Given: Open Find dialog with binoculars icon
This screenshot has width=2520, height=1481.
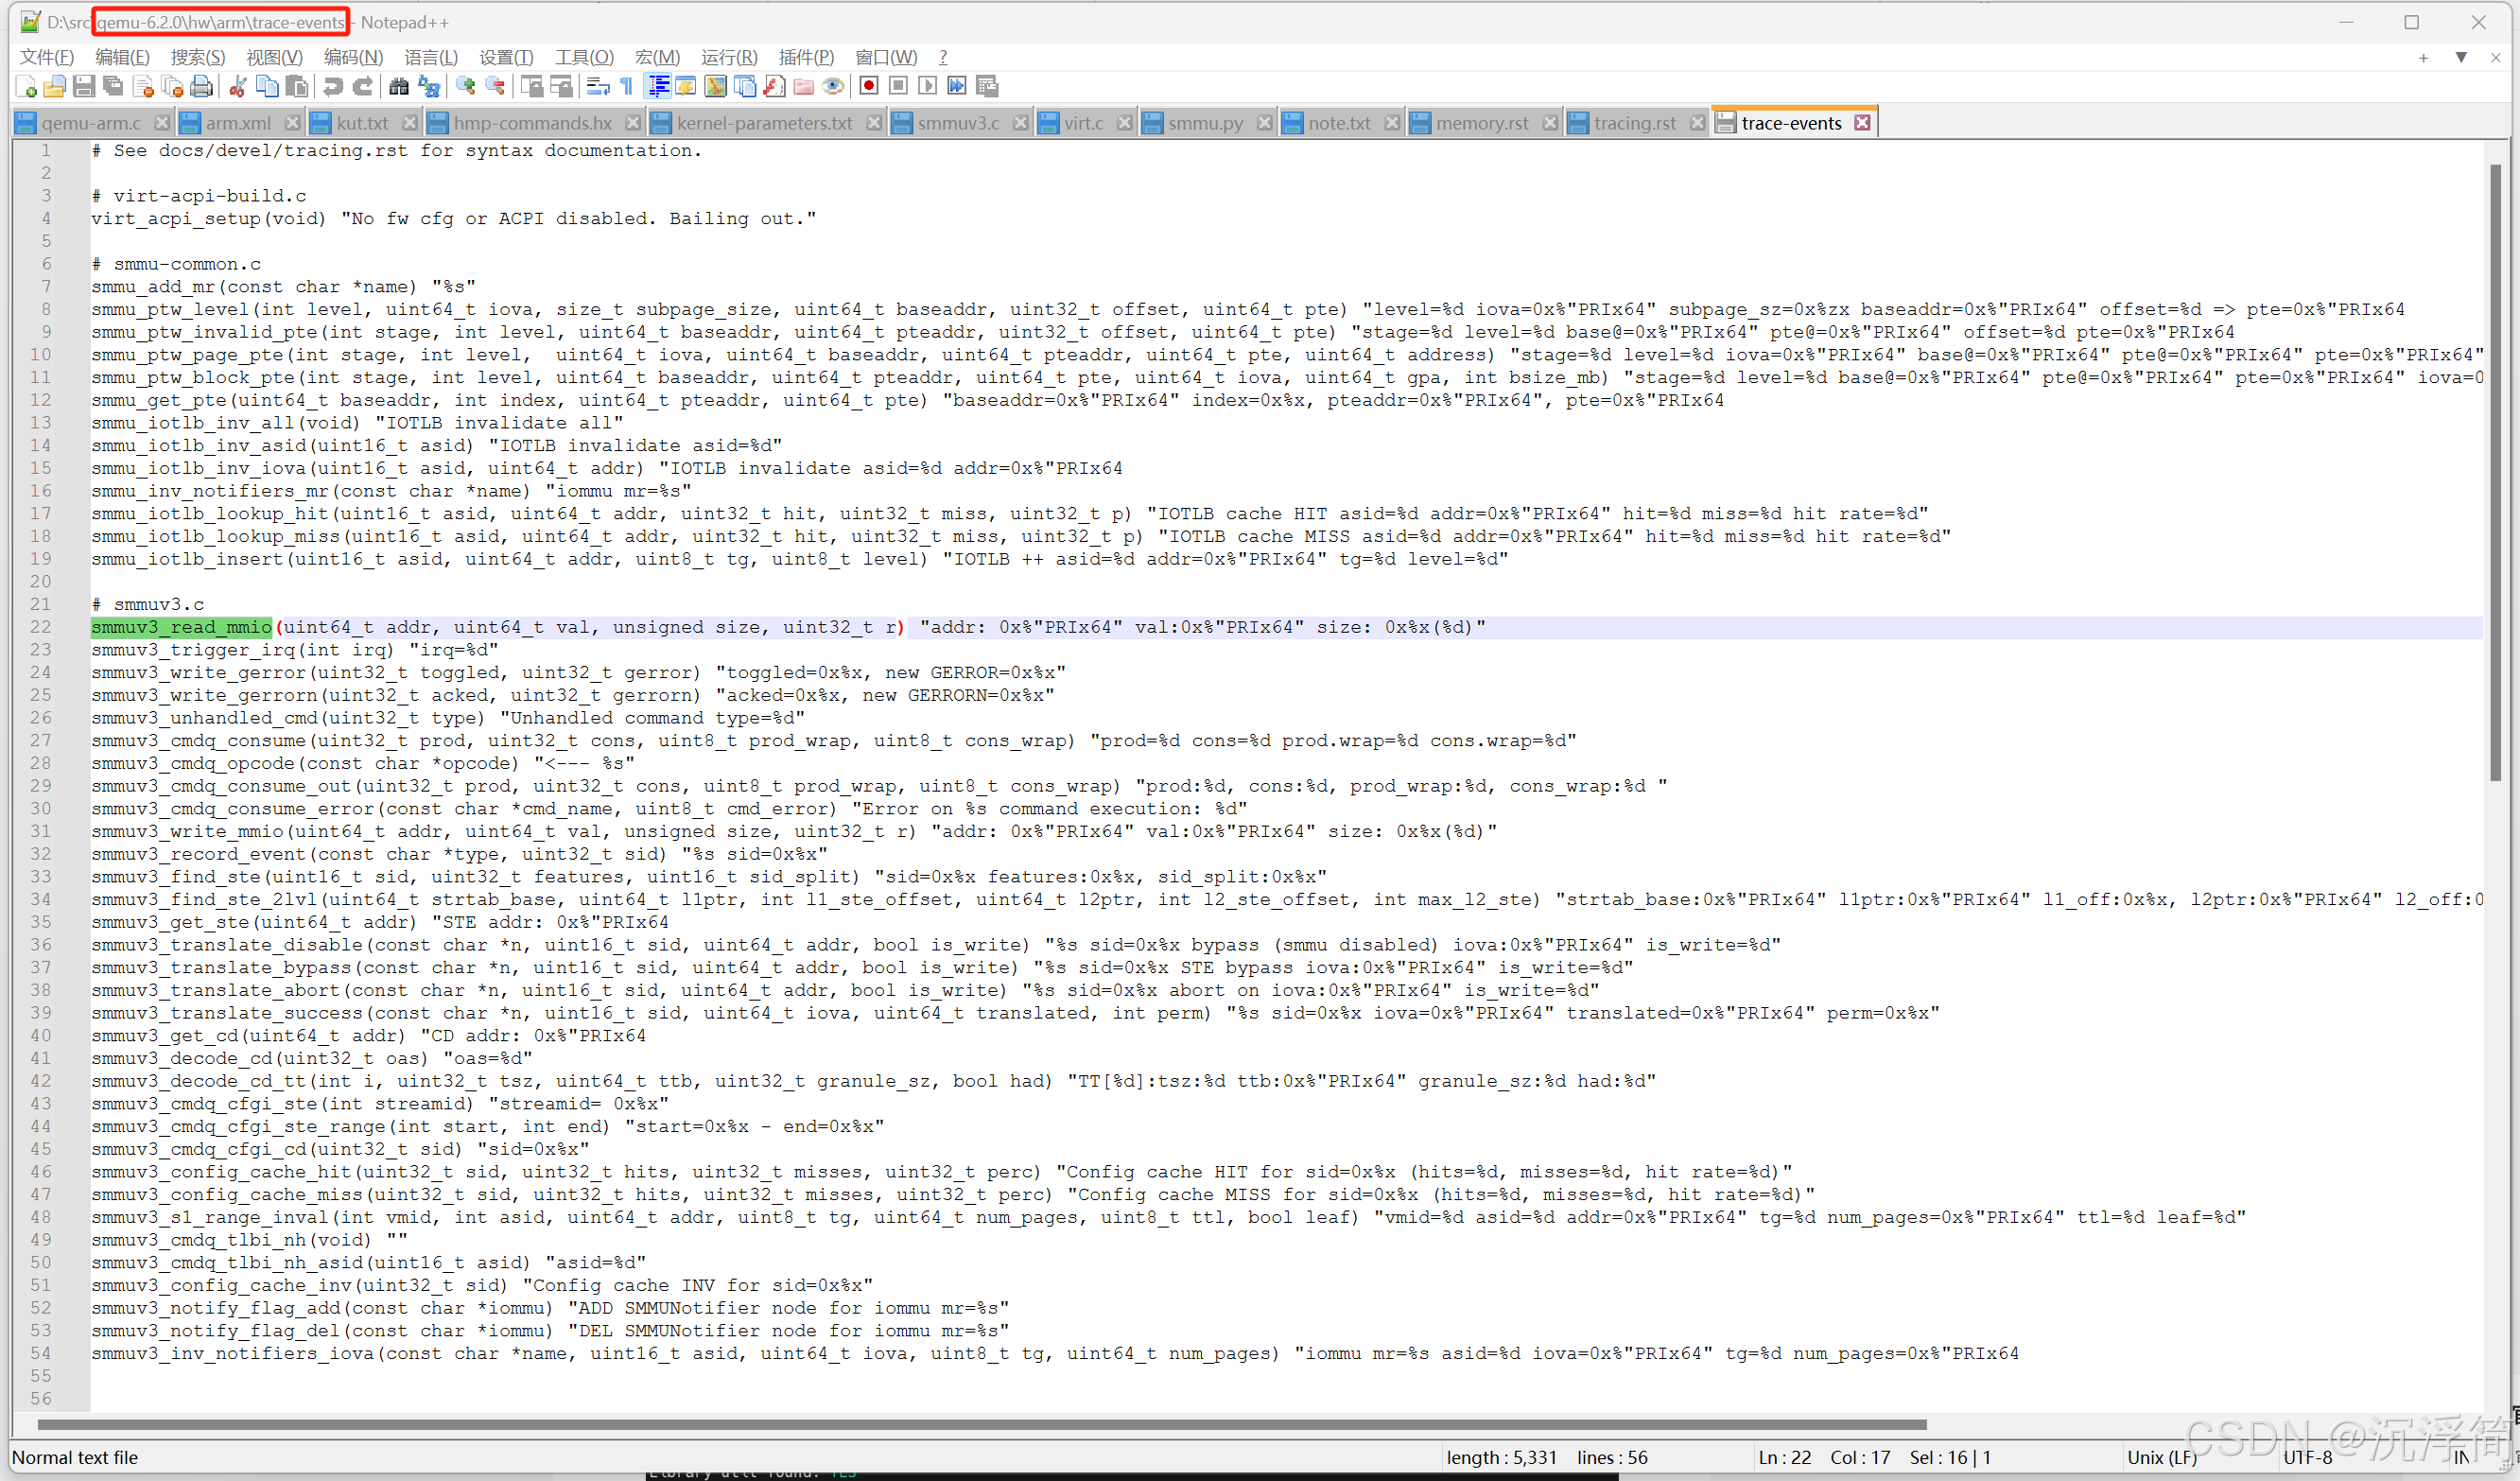Looking at the screenshot, I should [x=399, y=86].
